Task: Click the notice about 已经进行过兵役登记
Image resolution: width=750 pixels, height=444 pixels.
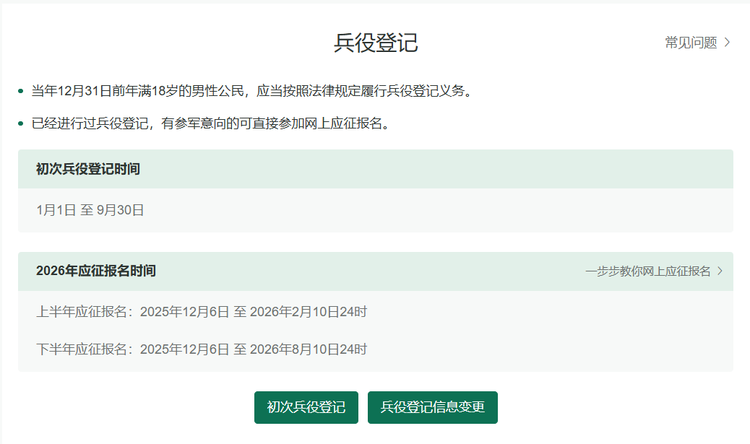Action: (x=209, y=124)
